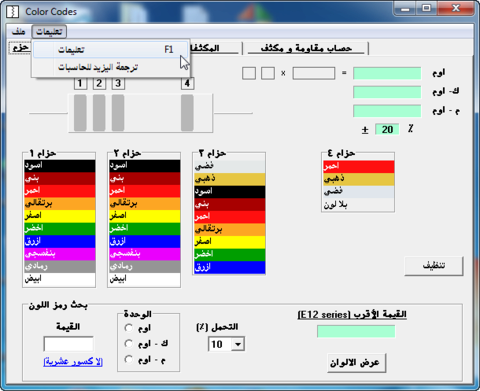Choose the اوم unit radio button

[129, 328]
